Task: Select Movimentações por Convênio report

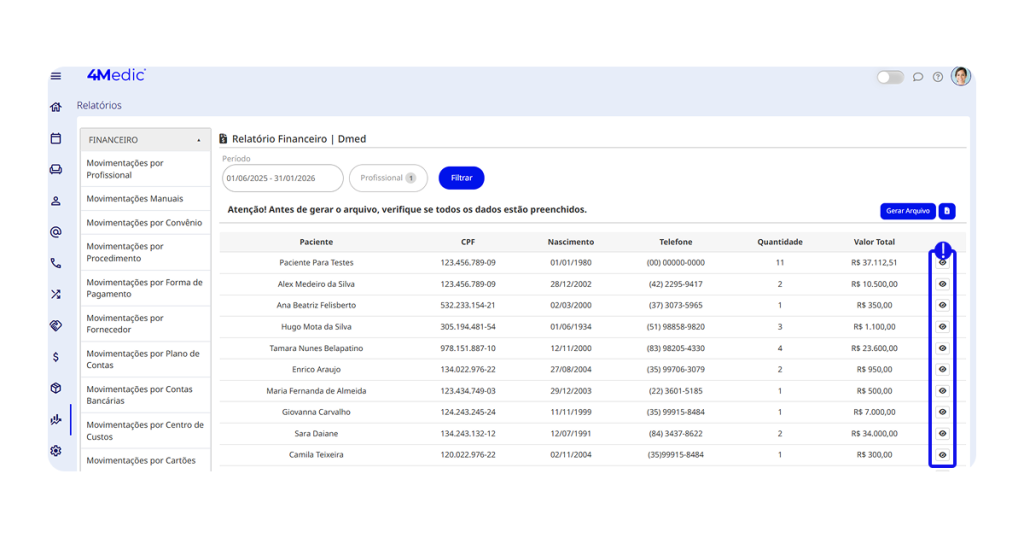Action: [144, 223]
